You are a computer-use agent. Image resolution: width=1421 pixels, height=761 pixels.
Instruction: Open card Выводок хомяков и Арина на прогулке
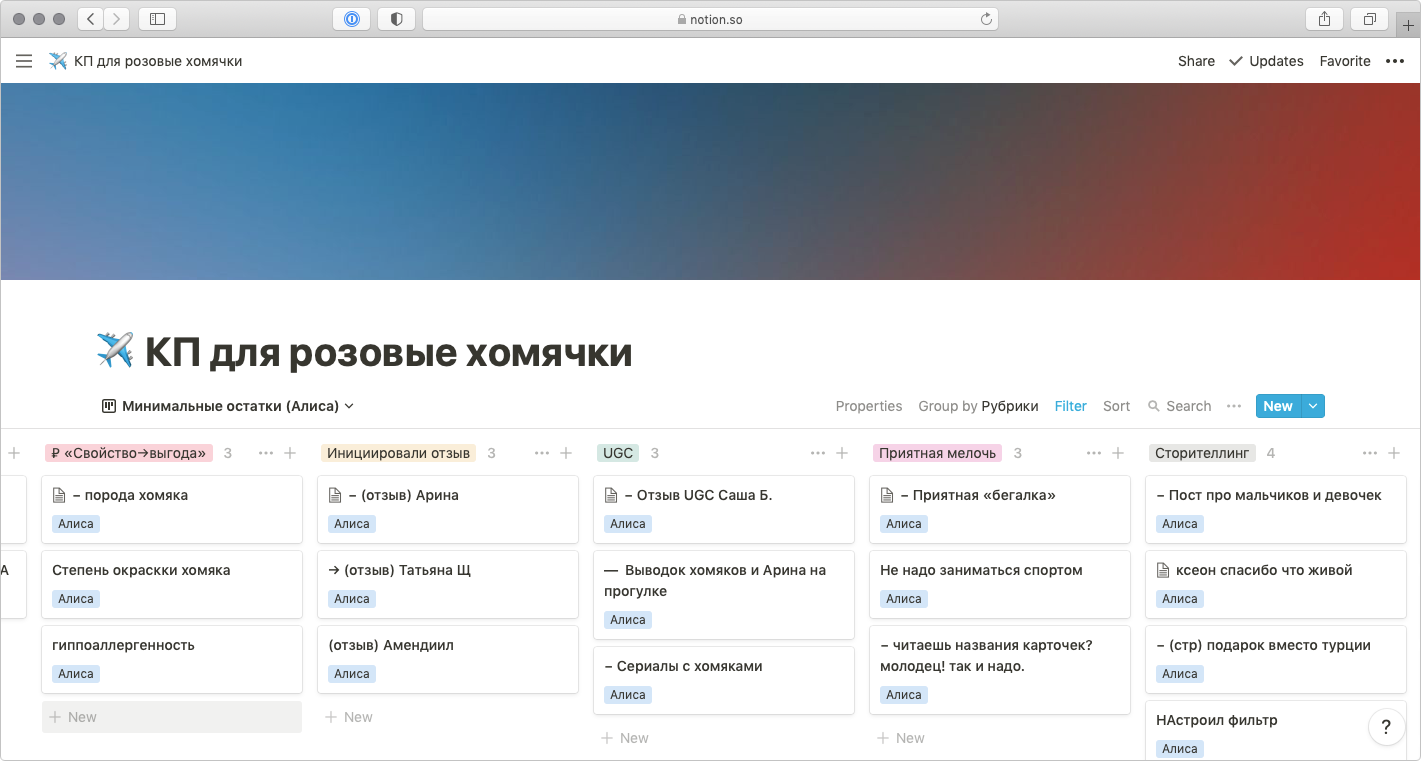point(724,595)
